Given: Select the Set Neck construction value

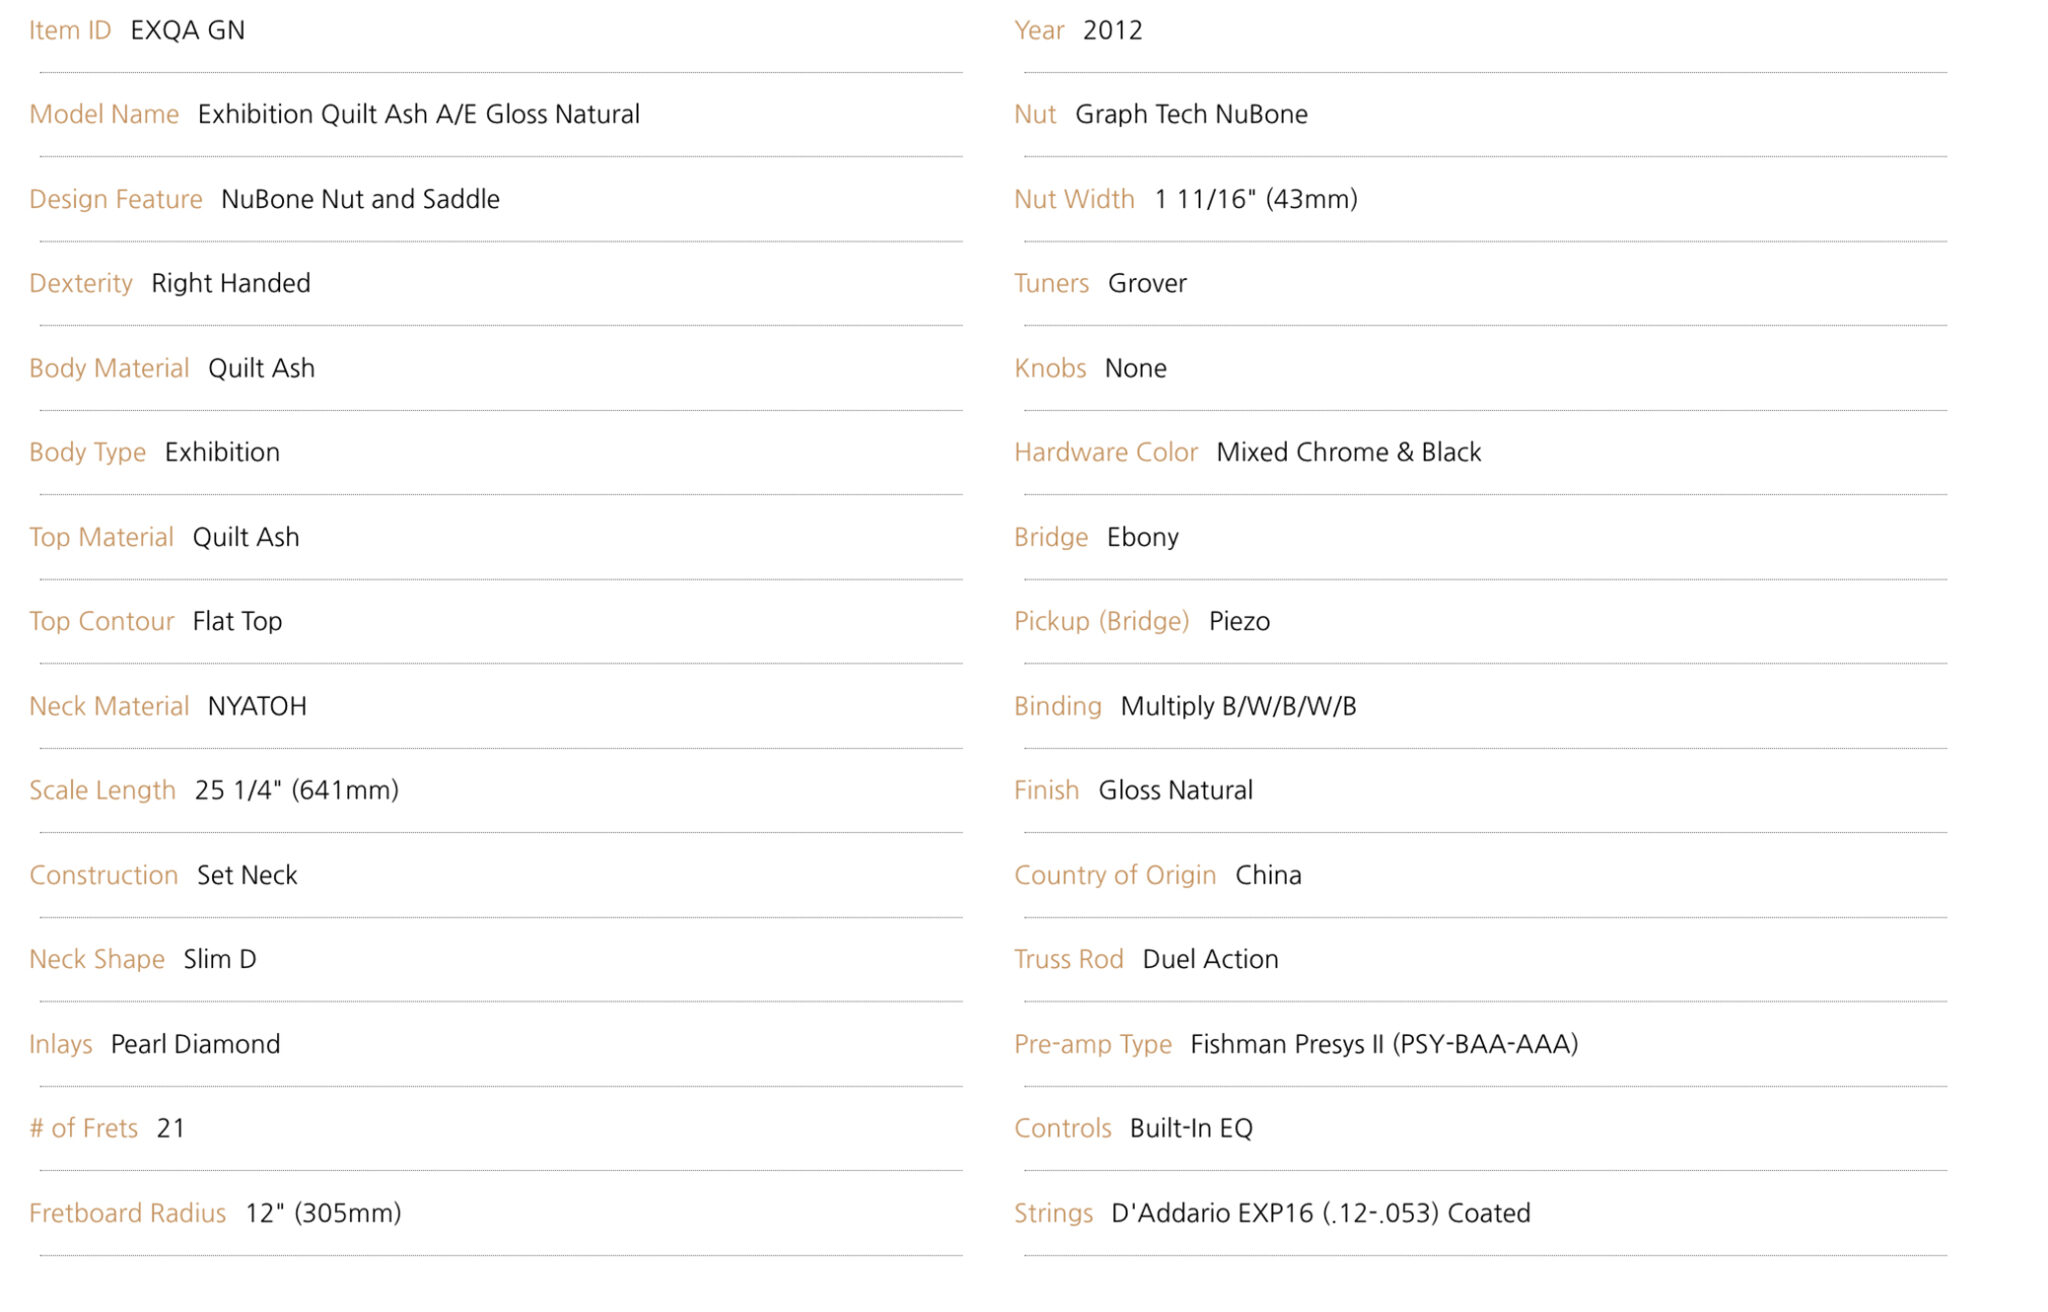Looking at the screenshot, I should point(247,875).
